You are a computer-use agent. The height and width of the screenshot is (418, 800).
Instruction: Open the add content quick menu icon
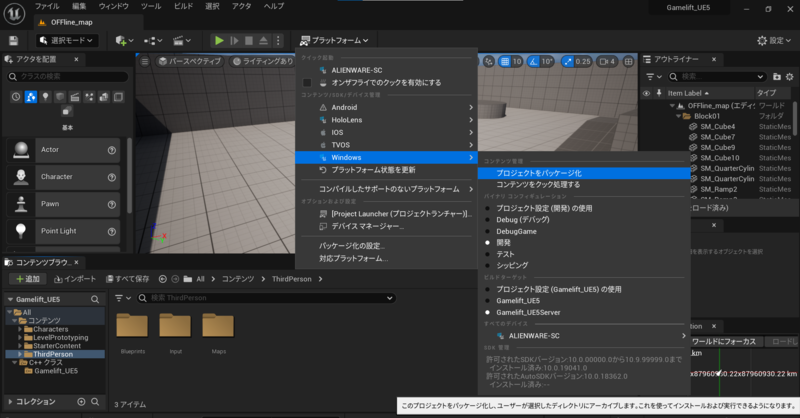point(124,41)
